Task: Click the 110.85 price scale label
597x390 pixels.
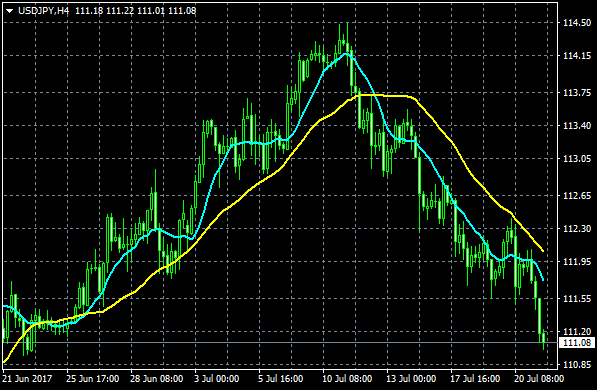Action: (577, 365)
